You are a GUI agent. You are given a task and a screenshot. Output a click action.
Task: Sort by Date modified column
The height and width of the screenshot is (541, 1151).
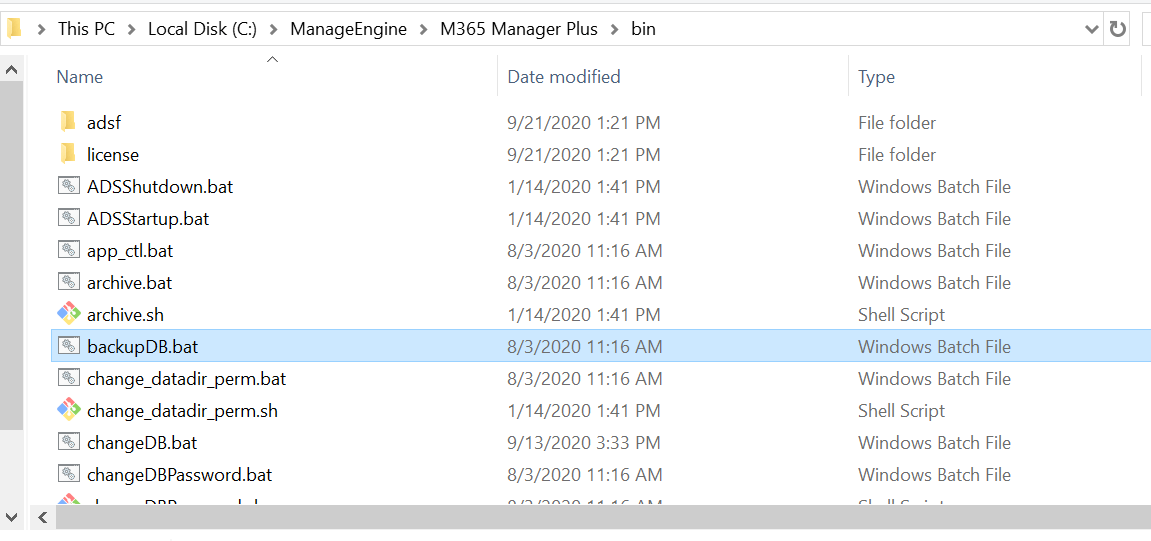(564, 77)
